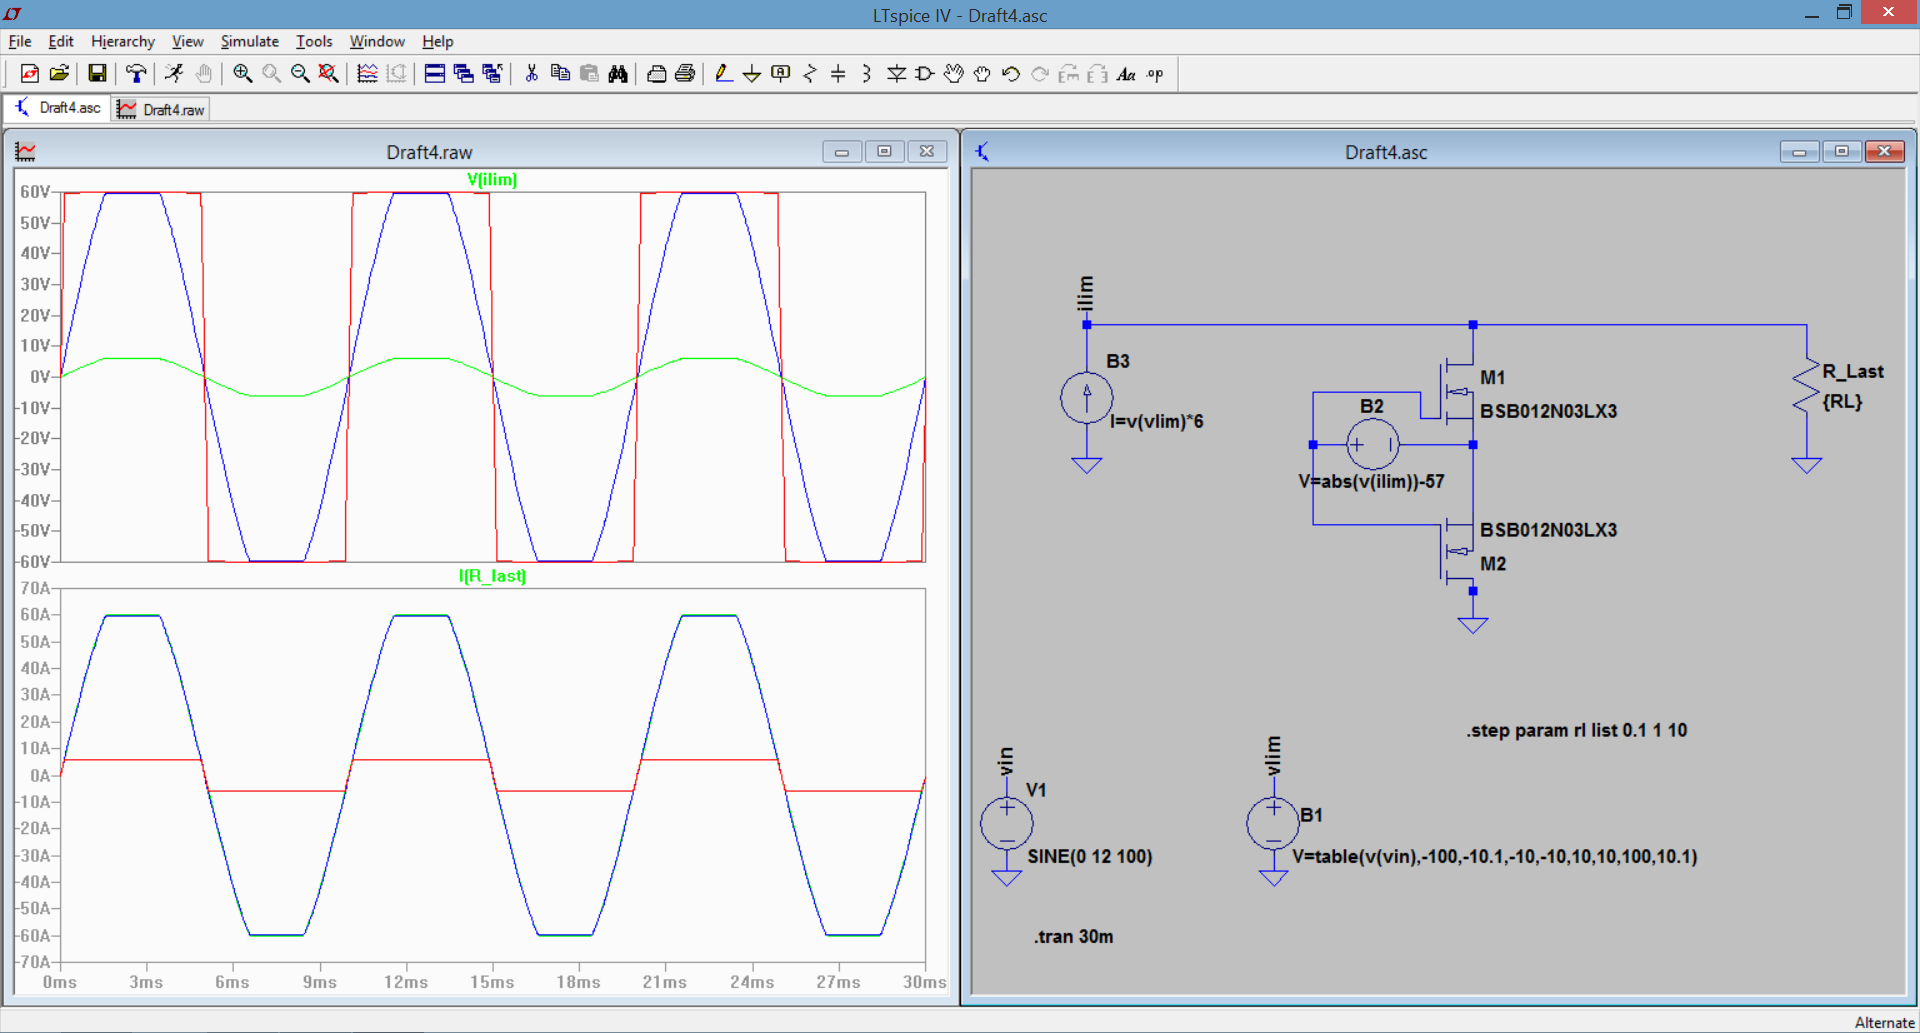This screenshot has width=1920, height=1033.
Task: Click the M2 MOSFET label
Action: 1493,563
